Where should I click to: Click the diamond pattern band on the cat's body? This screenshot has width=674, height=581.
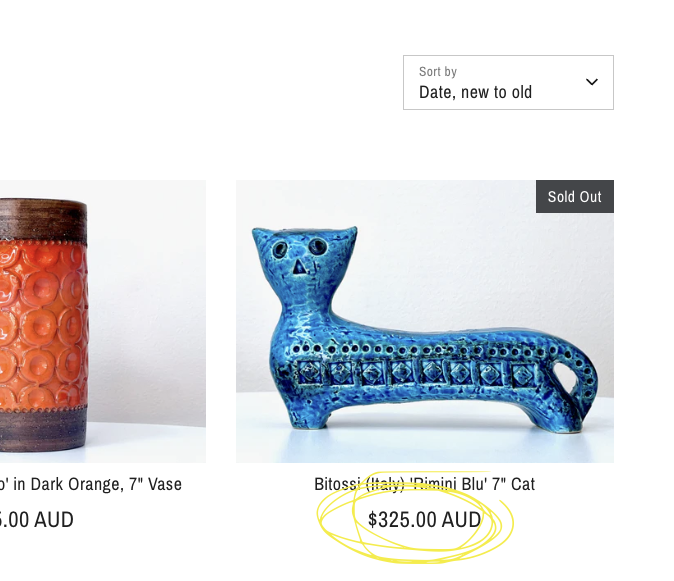(420, 374)
